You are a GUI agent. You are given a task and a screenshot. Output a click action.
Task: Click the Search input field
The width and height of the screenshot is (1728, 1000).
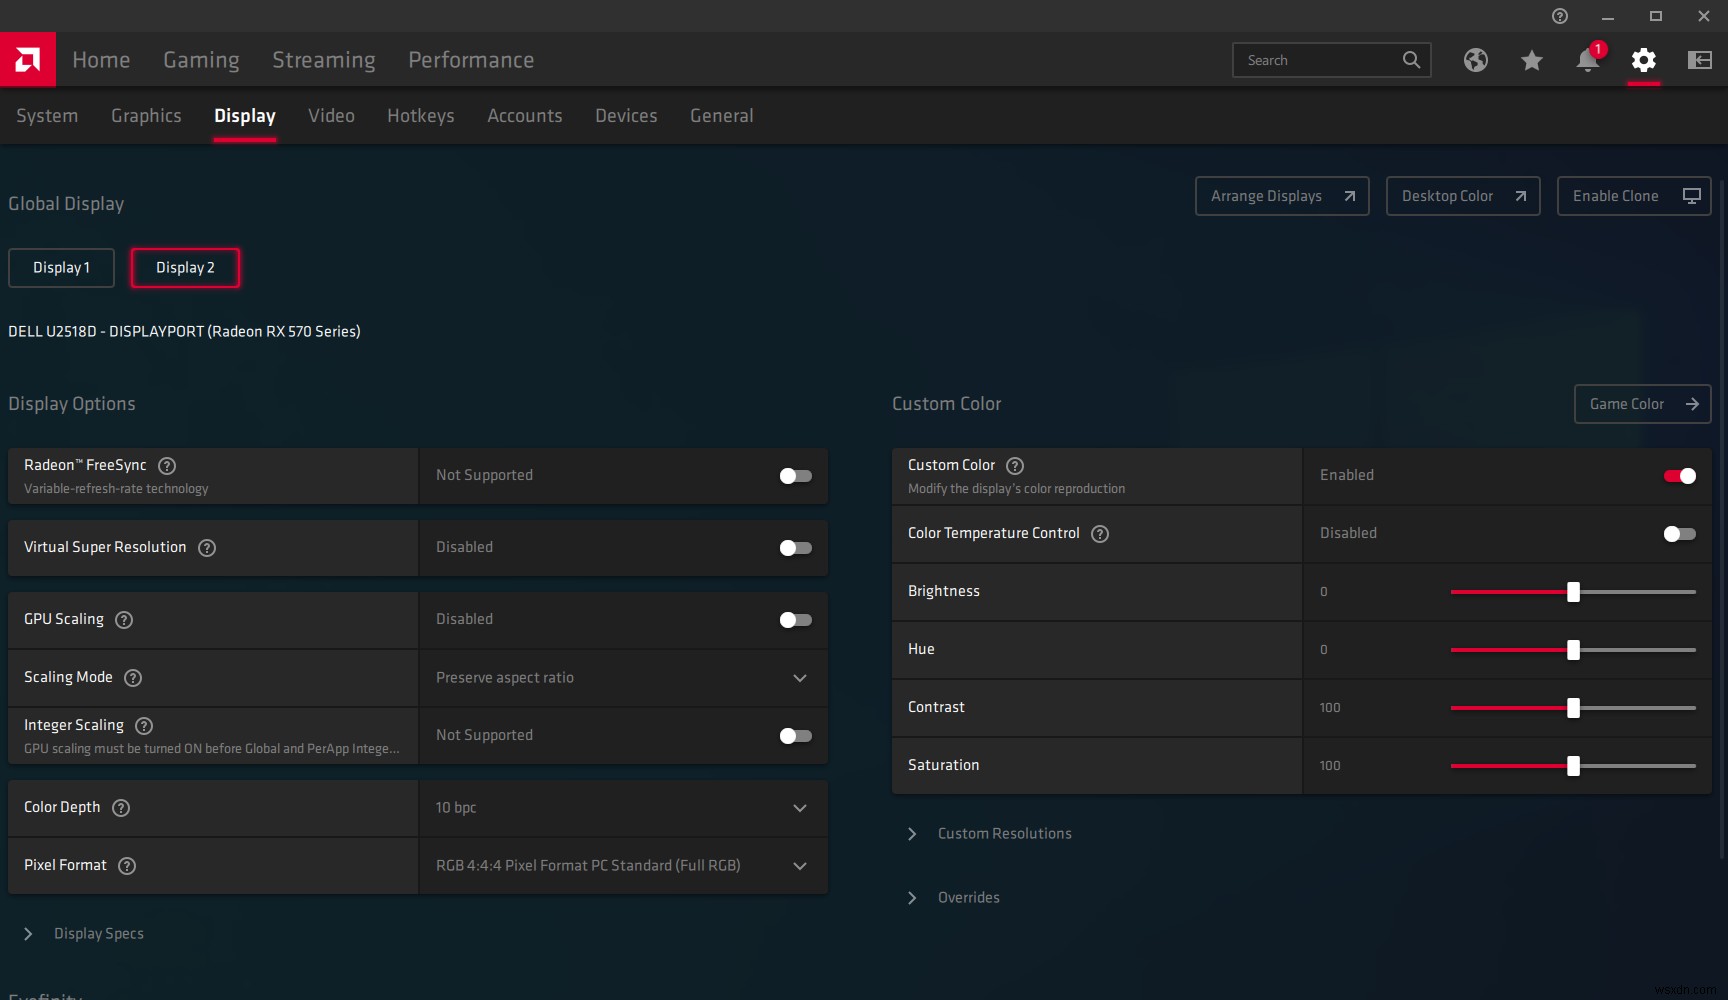click(x=1317, y=60)
